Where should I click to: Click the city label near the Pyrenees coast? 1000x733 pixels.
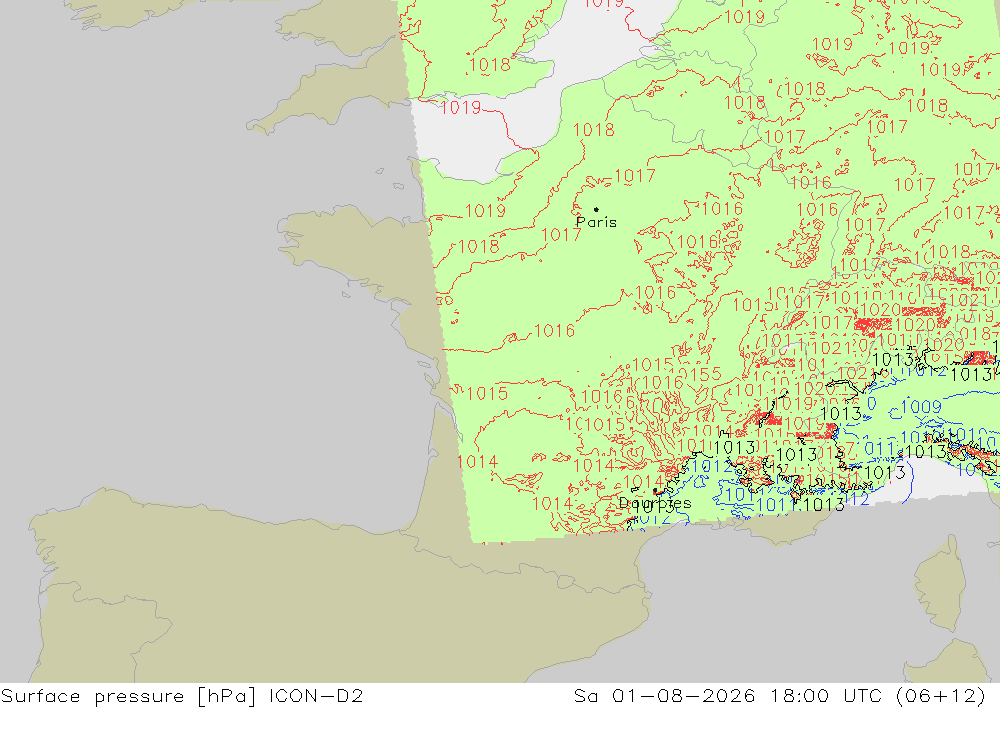[x=655, y=503]
